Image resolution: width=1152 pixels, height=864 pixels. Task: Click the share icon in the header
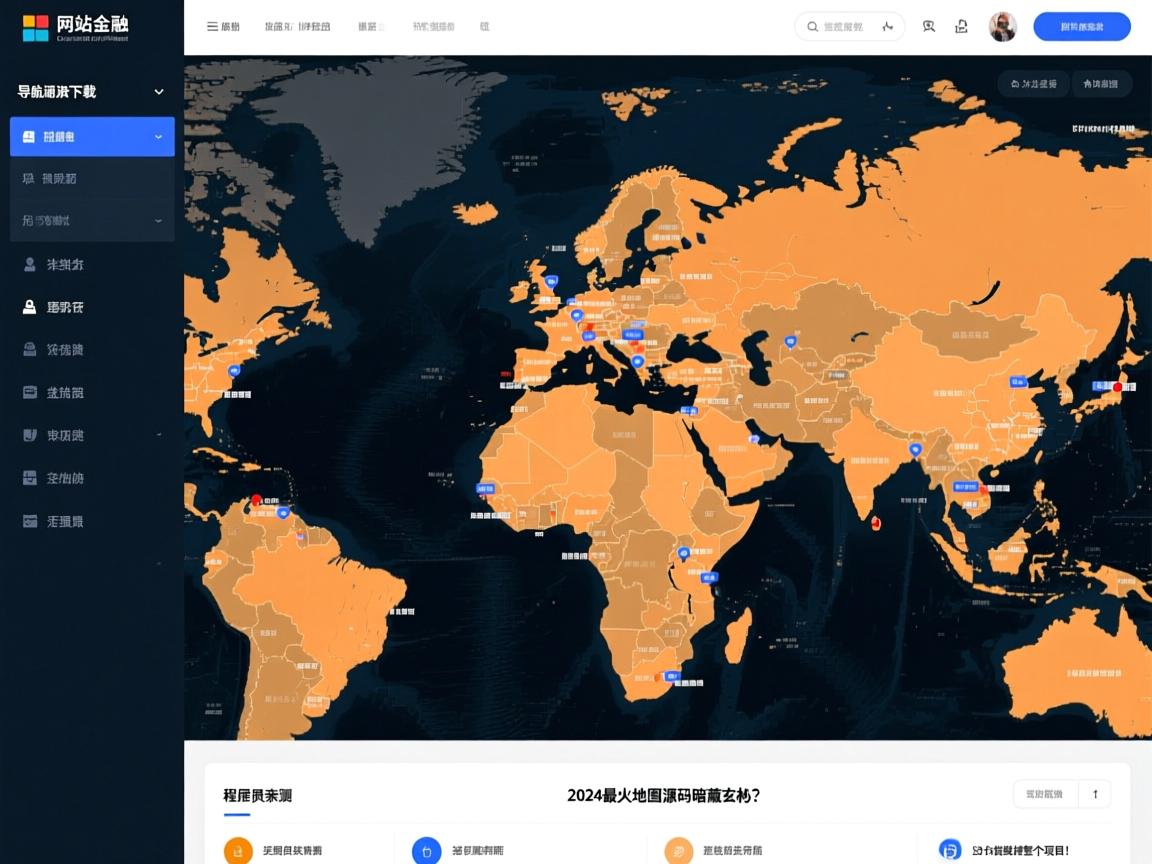point(961,27)
